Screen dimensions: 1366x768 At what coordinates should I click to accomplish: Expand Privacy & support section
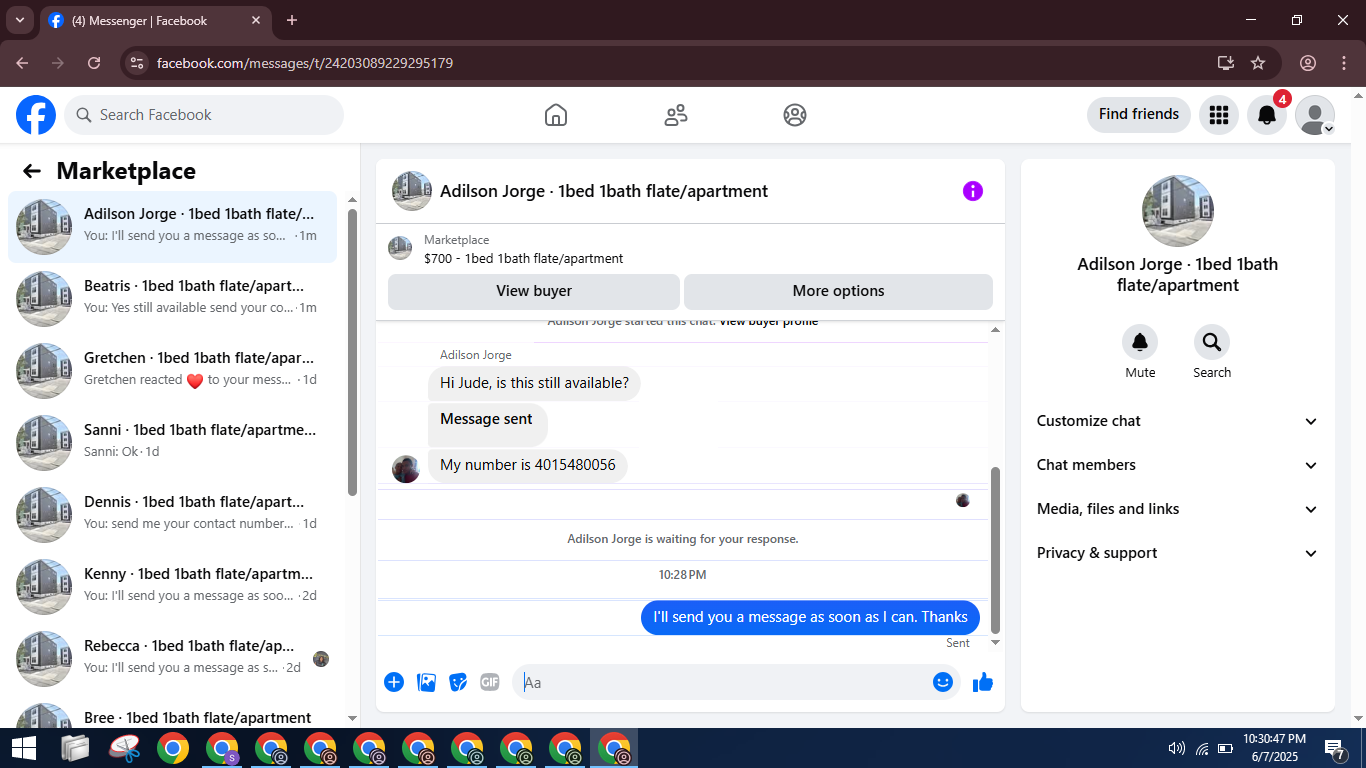click(x=1177, y=553)
